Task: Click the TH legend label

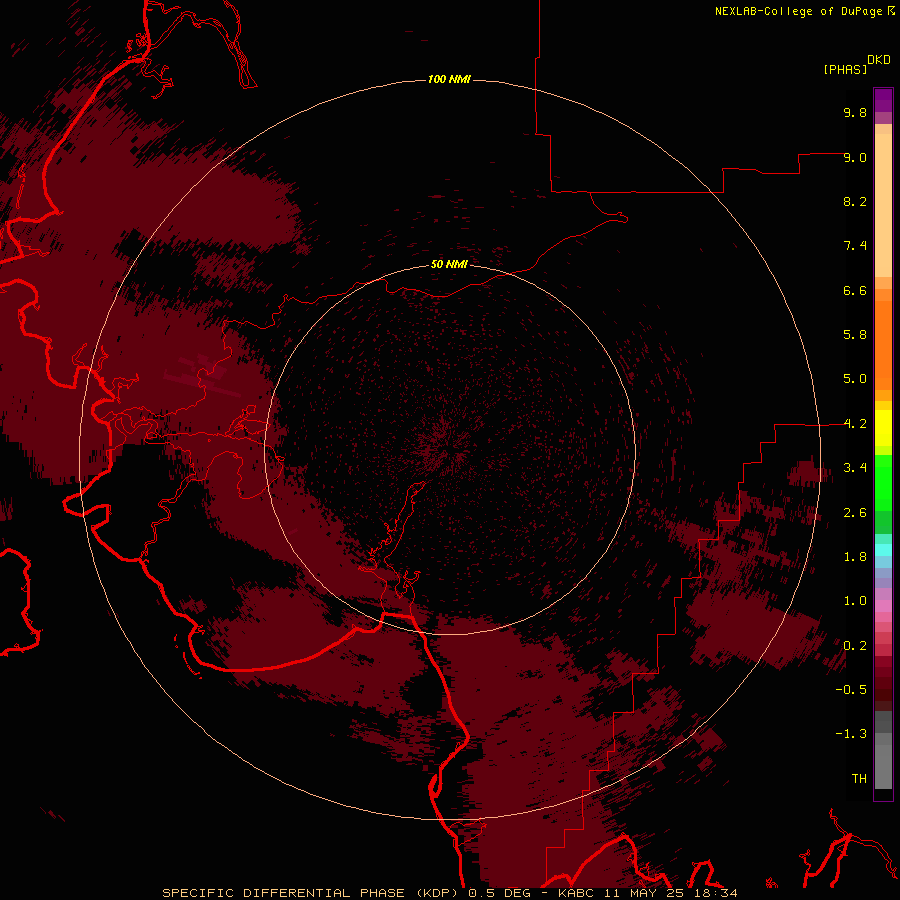Action: click(859, 779)
